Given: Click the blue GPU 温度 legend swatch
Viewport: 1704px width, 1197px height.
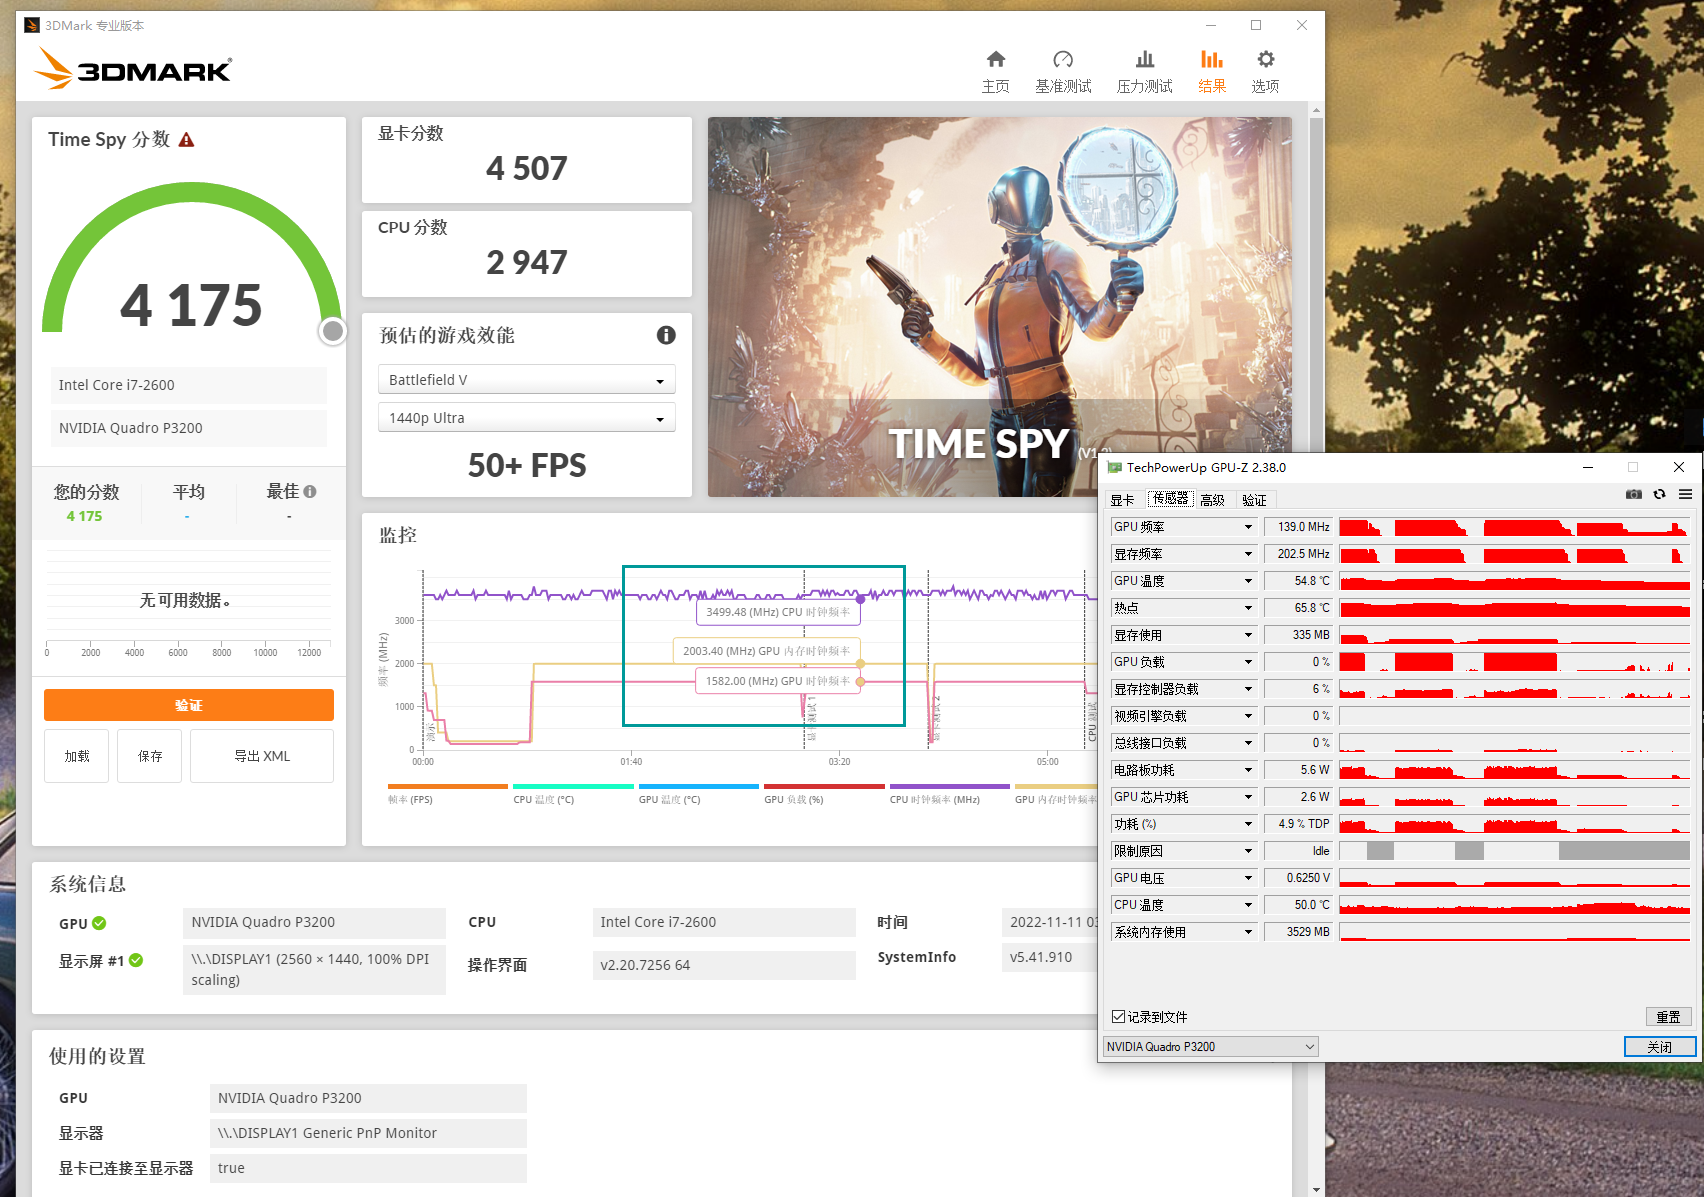Looking at the screenshot, I should 699,787.
